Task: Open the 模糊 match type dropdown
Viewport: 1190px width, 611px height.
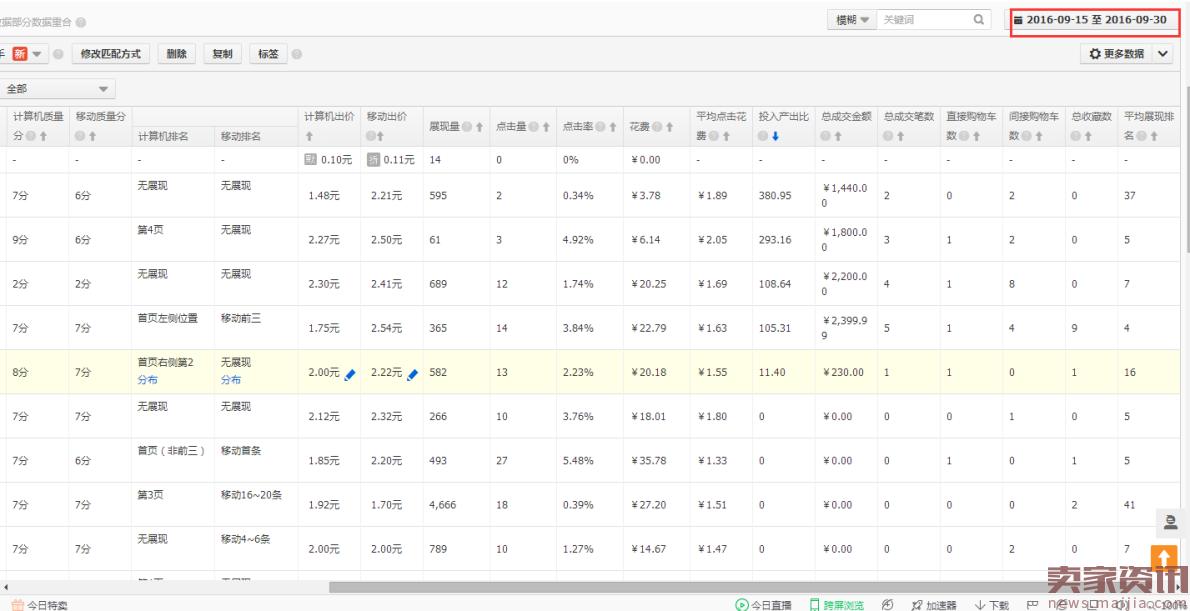Action: [x=852, y=20]
